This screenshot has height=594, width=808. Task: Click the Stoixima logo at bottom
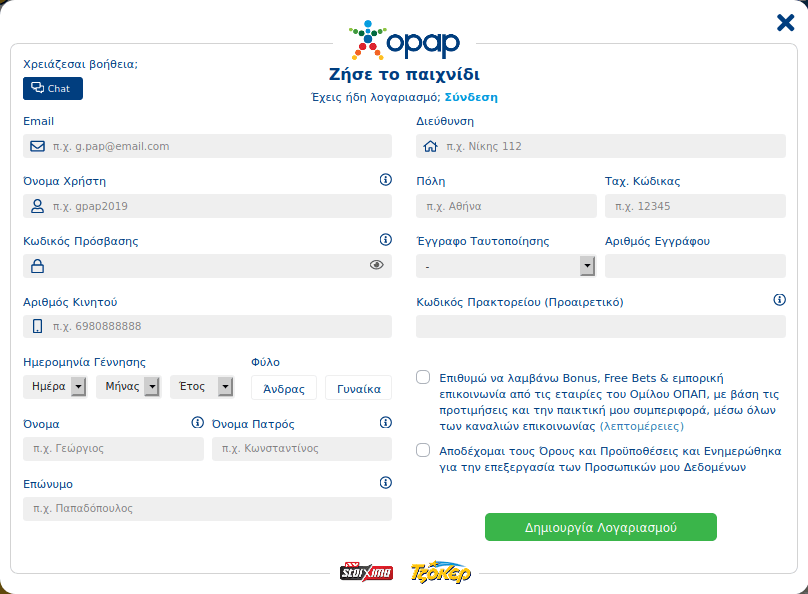[x=366, y=572]
